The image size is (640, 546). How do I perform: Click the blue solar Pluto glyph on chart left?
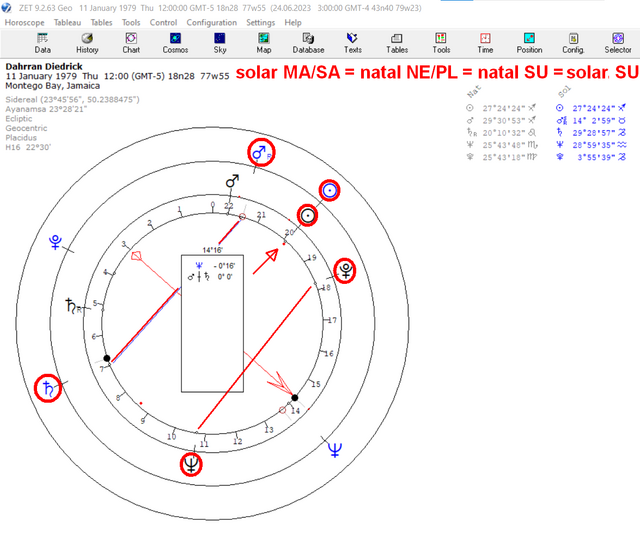(x=55, y=242)
